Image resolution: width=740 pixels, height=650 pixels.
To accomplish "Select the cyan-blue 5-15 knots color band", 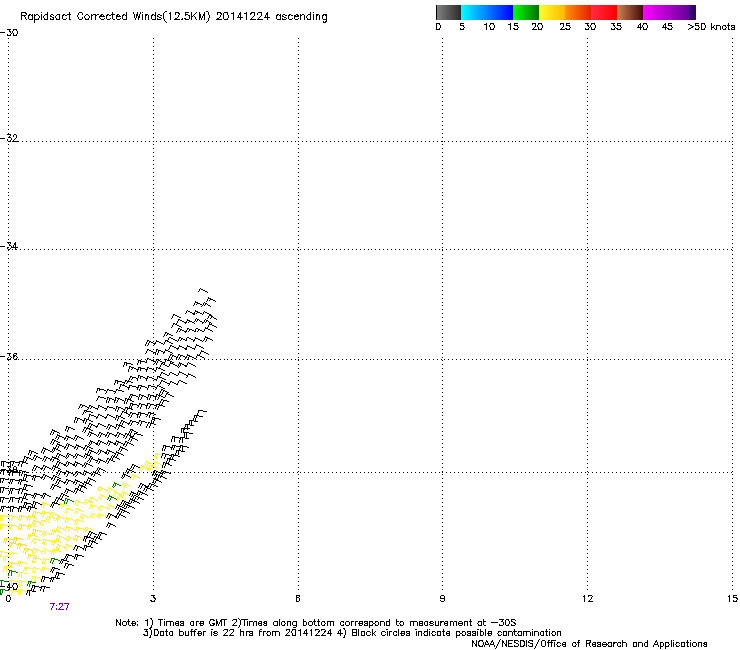I will pos(487,12).
